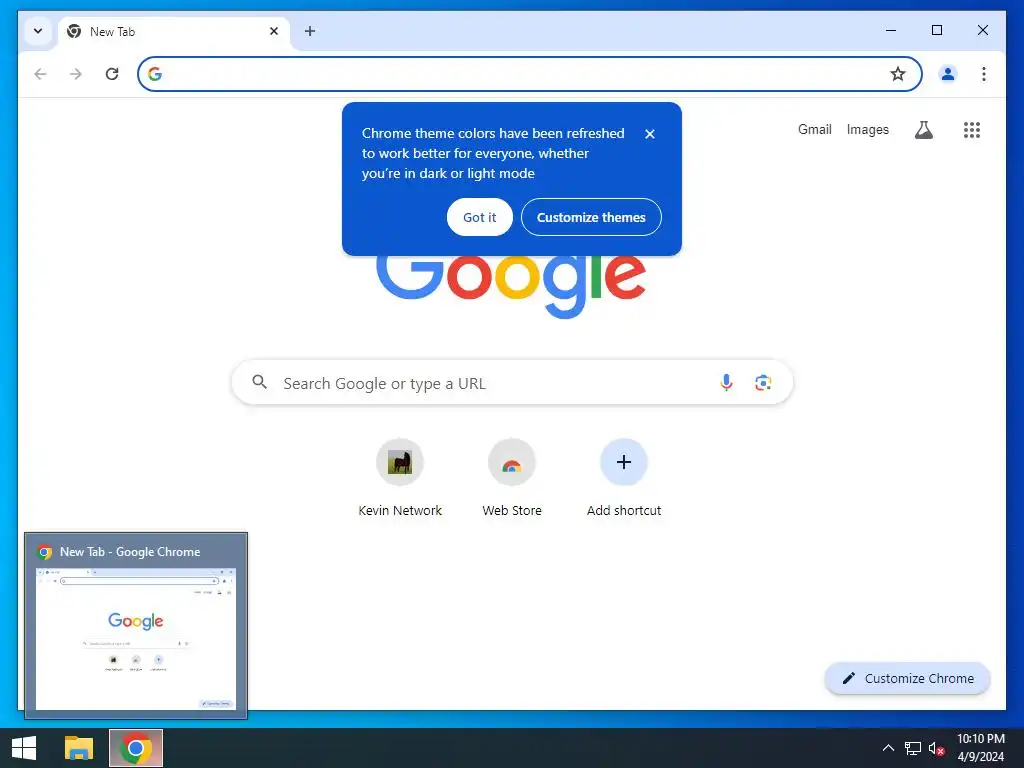Click the magnifier icon in search box
Viewport: 1024px width, 768px height.
(x=260, y=382)
